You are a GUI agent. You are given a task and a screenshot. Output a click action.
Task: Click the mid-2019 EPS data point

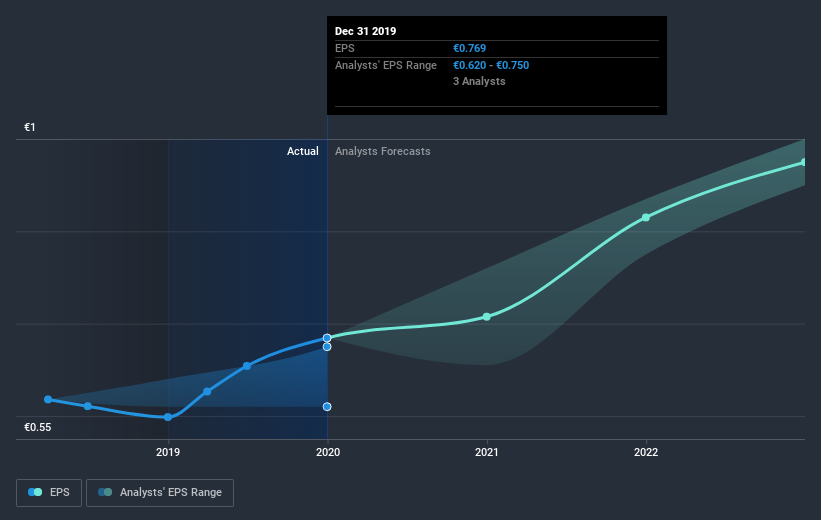point(247,366)
